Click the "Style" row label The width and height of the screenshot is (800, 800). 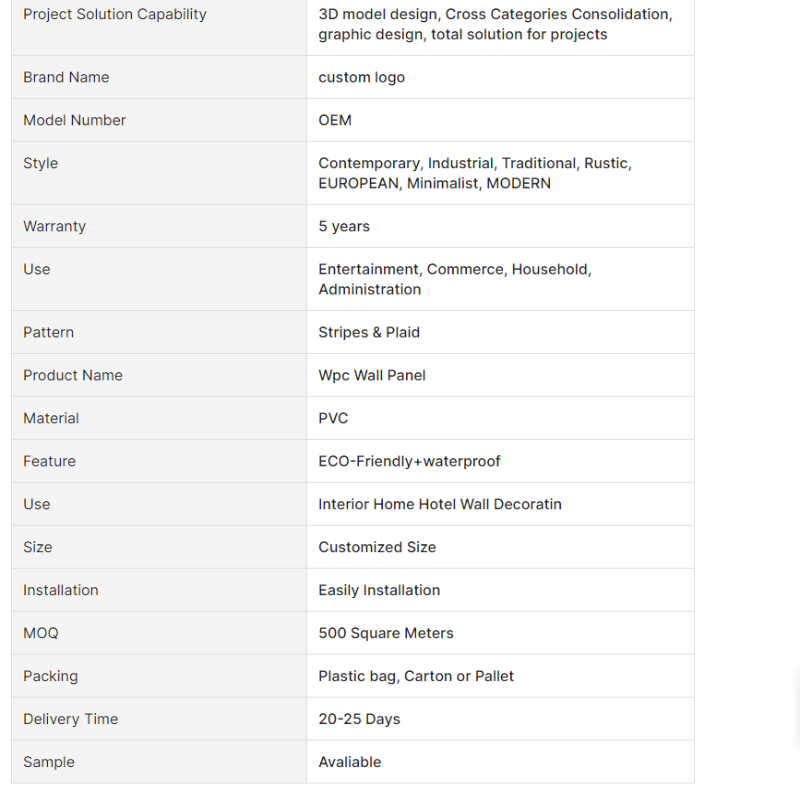[40, 163]
